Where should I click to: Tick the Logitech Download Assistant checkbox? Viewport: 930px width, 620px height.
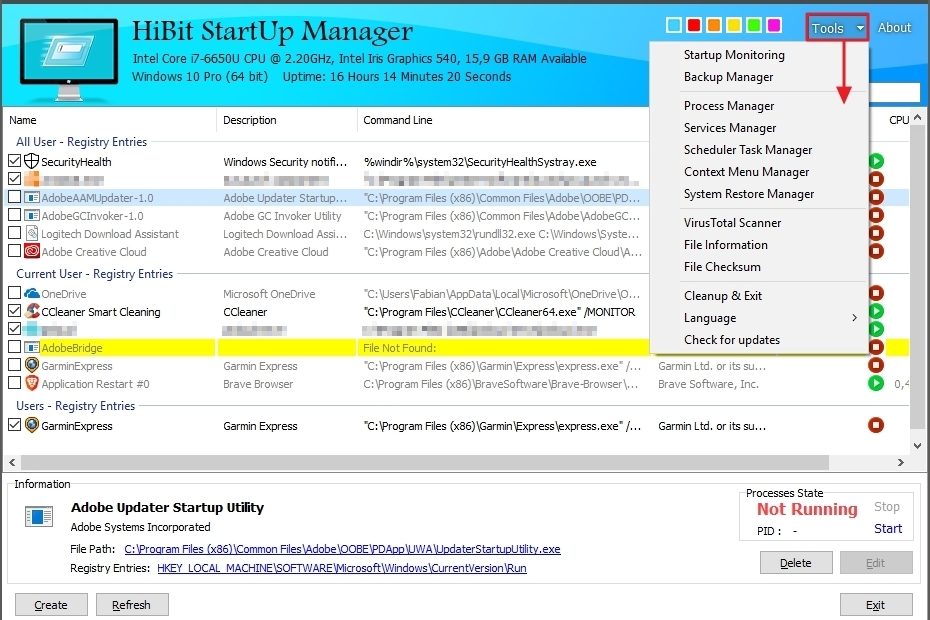tap(14, 233)
